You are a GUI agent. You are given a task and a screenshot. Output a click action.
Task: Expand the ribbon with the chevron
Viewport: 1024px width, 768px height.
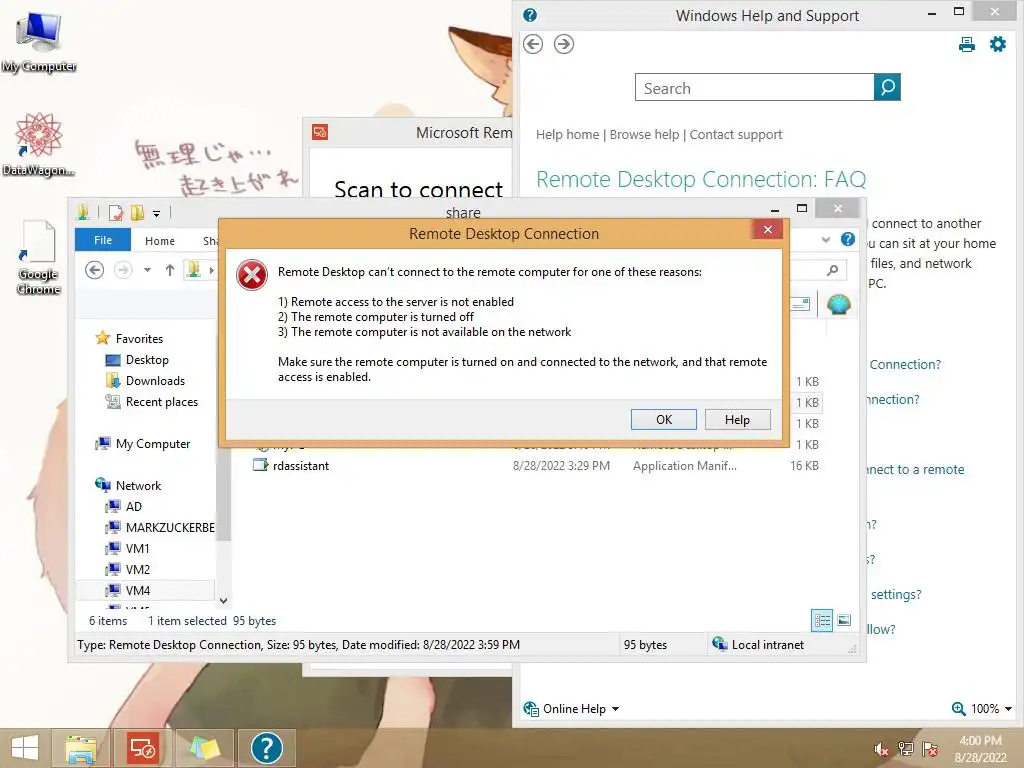pos(826,240)
